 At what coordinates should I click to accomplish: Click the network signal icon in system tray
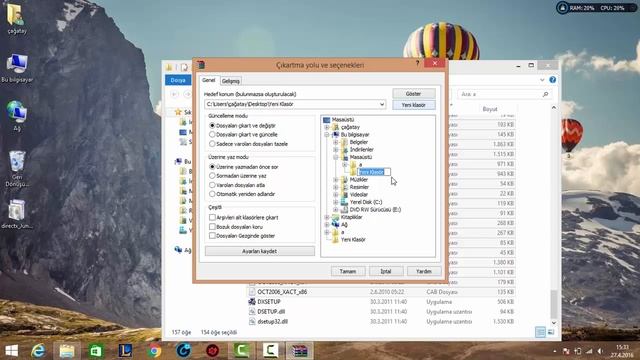click(589, 351)
